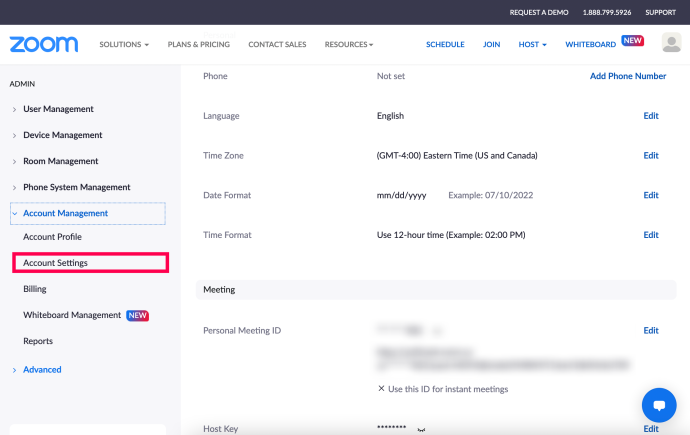The image size is (690, 435).
Task: Open the Host dropdown menu
Action: [x=532, y=44]
